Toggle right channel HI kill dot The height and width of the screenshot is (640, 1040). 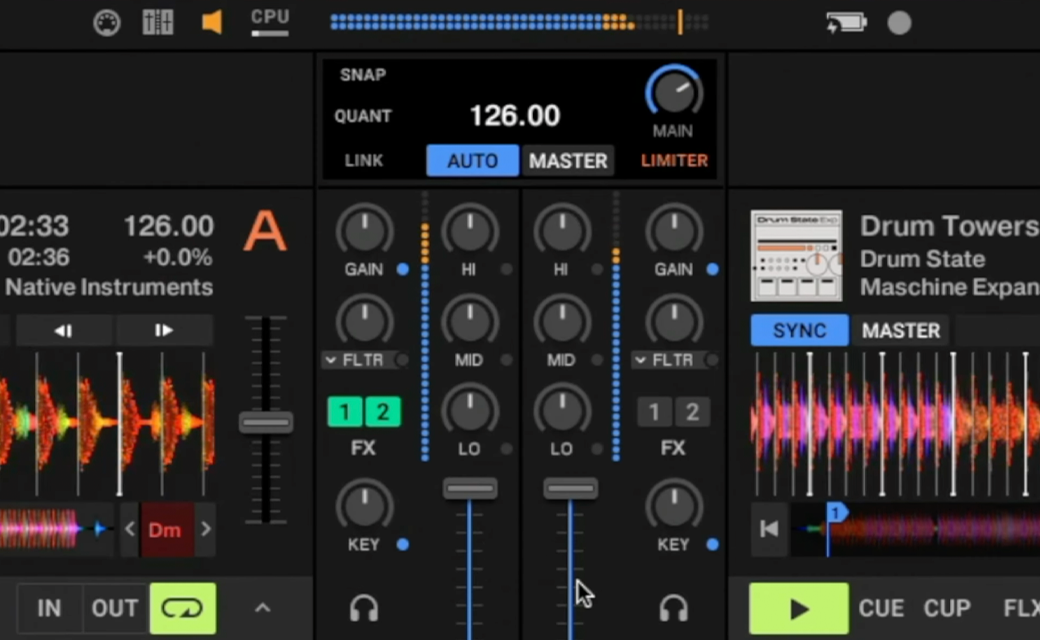click(x=598, y=269)
